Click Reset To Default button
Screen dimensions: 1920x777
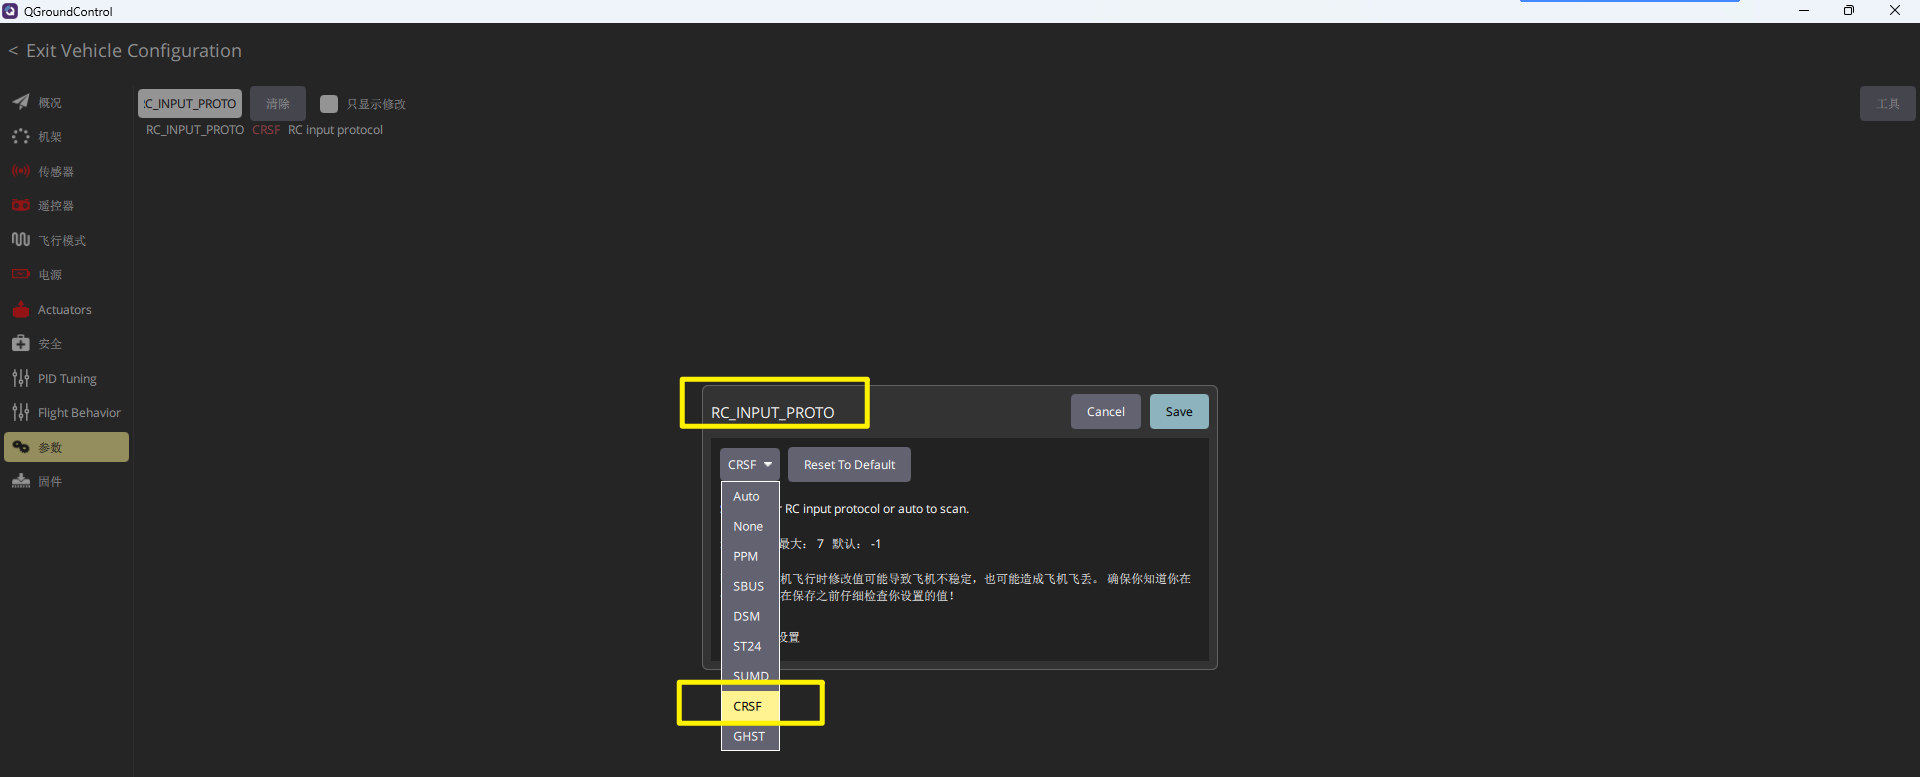point(849,465)
